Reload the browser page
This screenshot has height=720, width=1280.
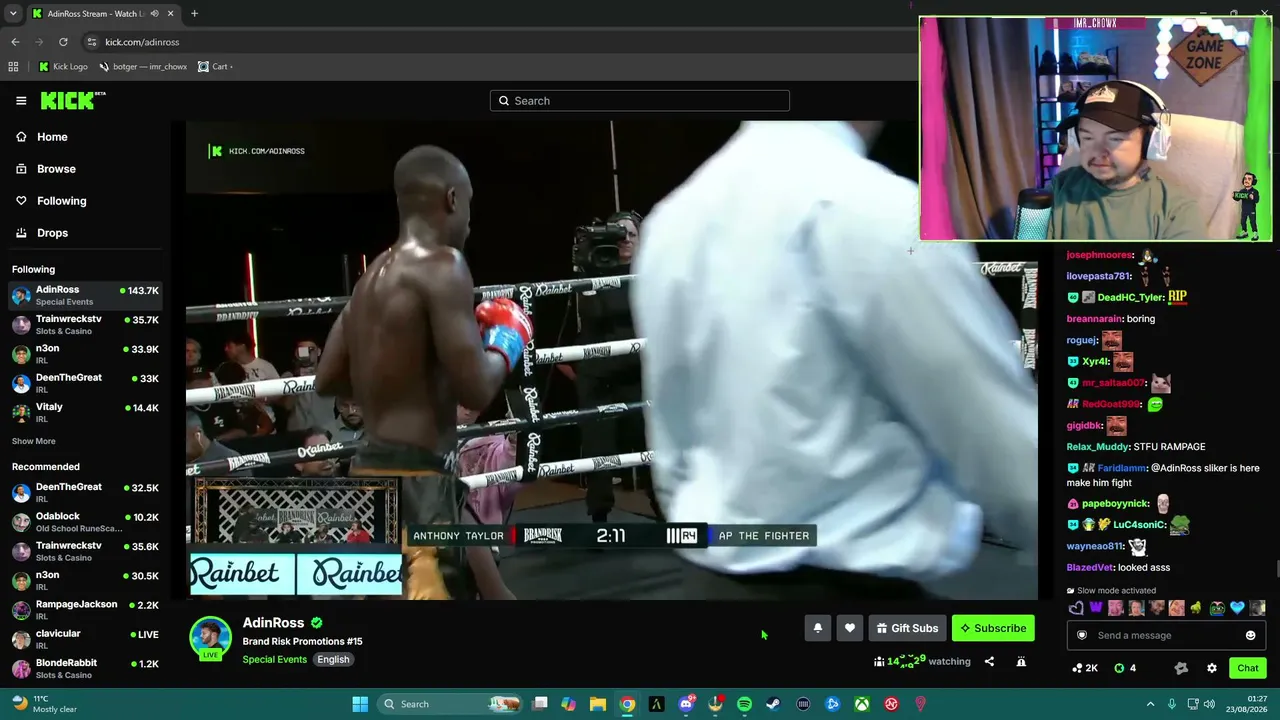63,42
